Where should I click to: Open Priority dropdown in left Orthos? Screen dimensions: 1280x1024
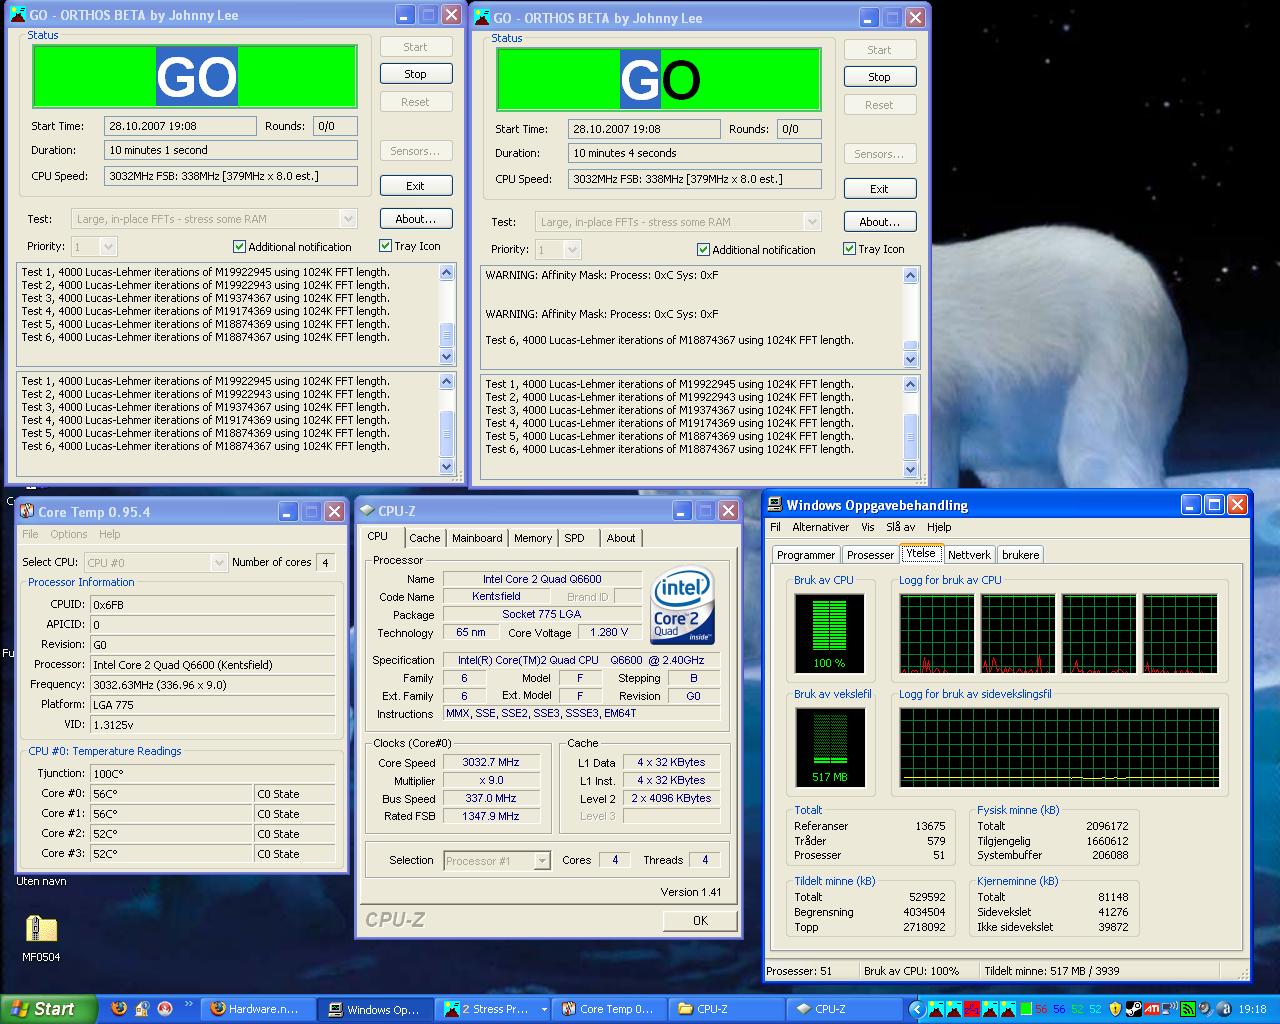[x=109, y=246]
